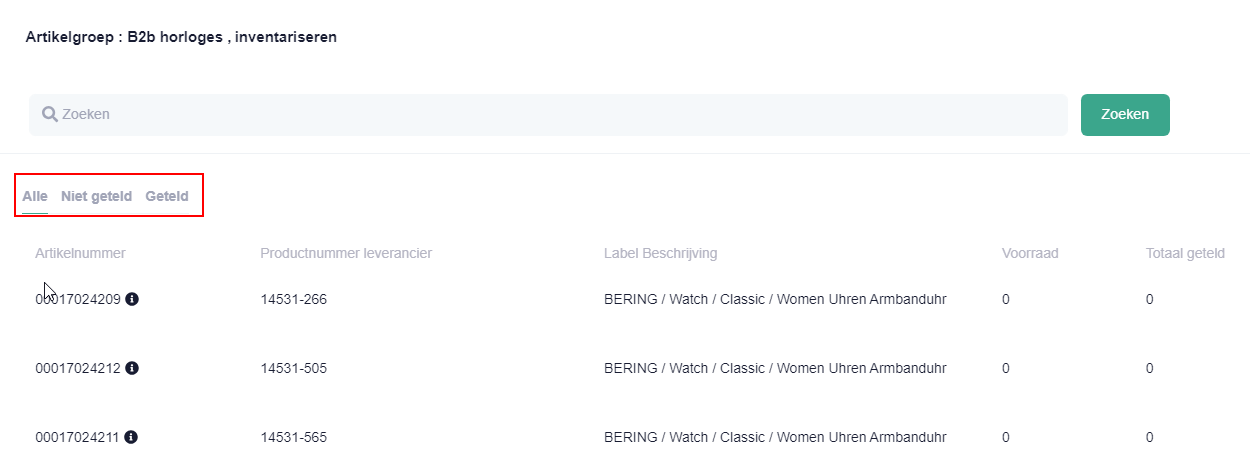Image resolution: width=1250 pixels, height=476 pixels.
Task: Select article number 00017024212
Action: 78,368
